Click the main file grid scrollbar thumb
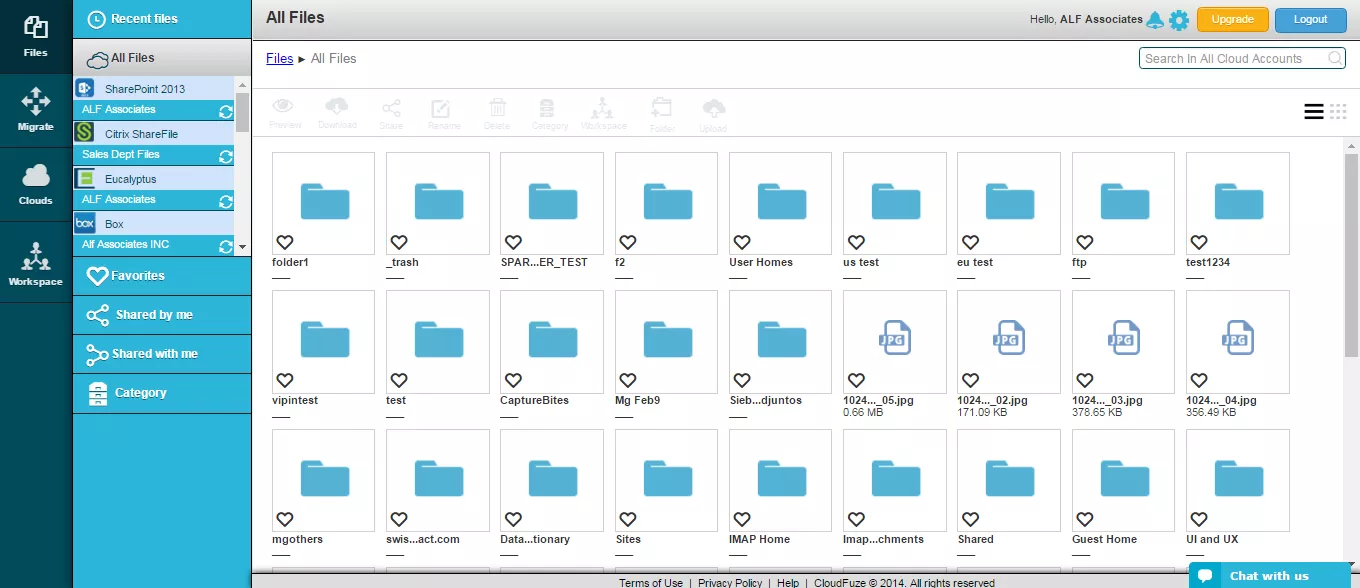The width and height of the screenshot is (1360, 588). pos(1351,255)
